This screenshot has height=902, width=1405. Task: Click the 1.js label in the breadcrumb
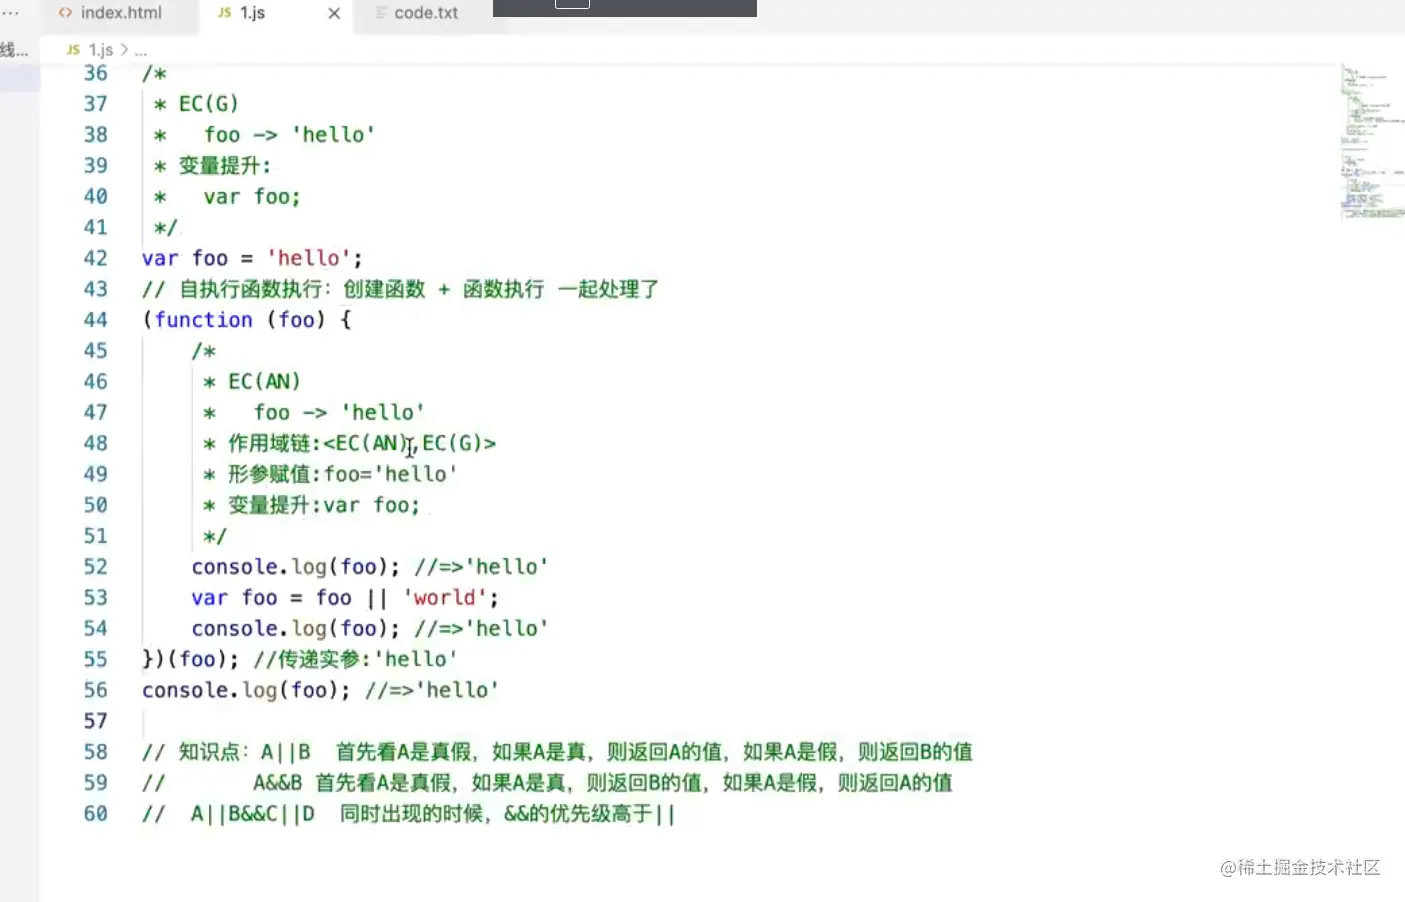coord(101,48)
